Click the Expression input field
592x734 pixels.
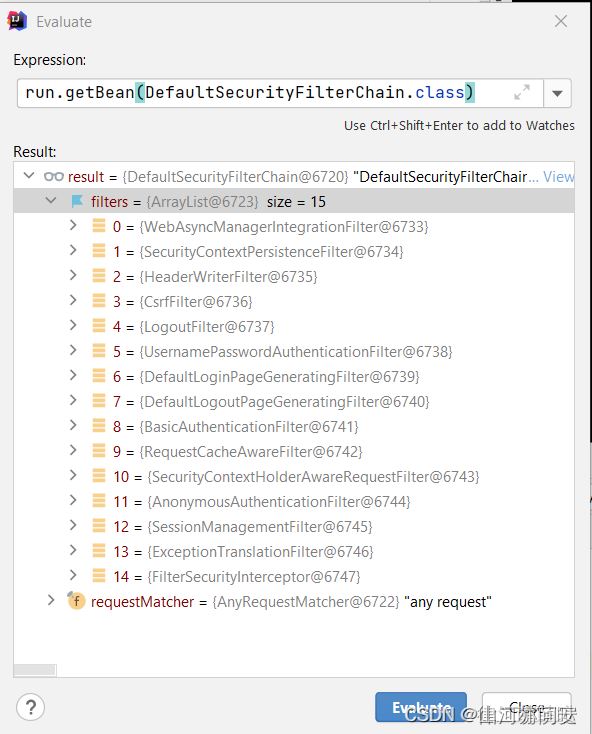(x=280, y=93)
